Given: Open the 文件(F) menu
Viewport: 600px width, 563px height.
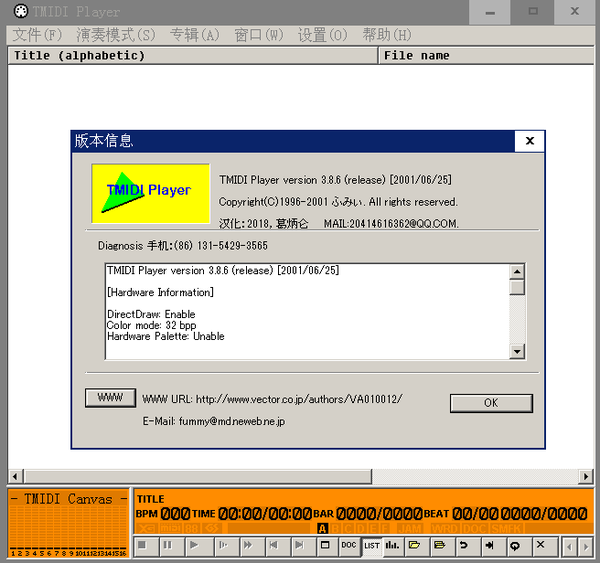Looking at the screenshot, I should 37,35.
